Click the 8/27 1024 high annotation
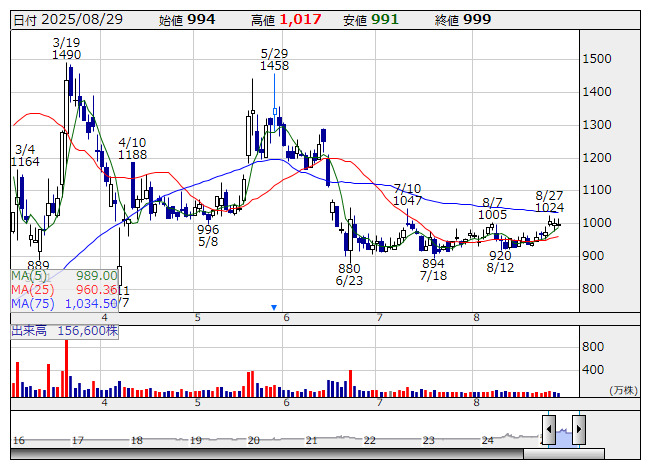 (550, 201)
